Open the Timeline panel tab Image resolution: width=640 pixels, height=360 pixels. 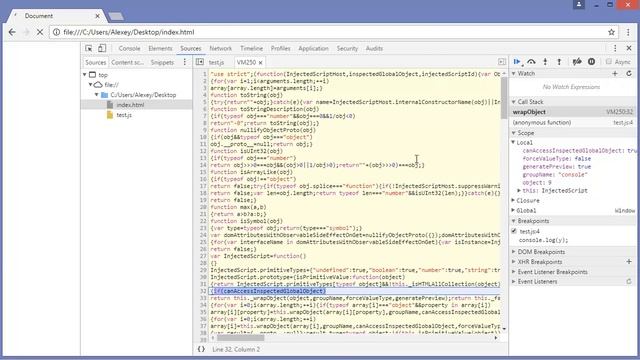(x=251, y=48)
